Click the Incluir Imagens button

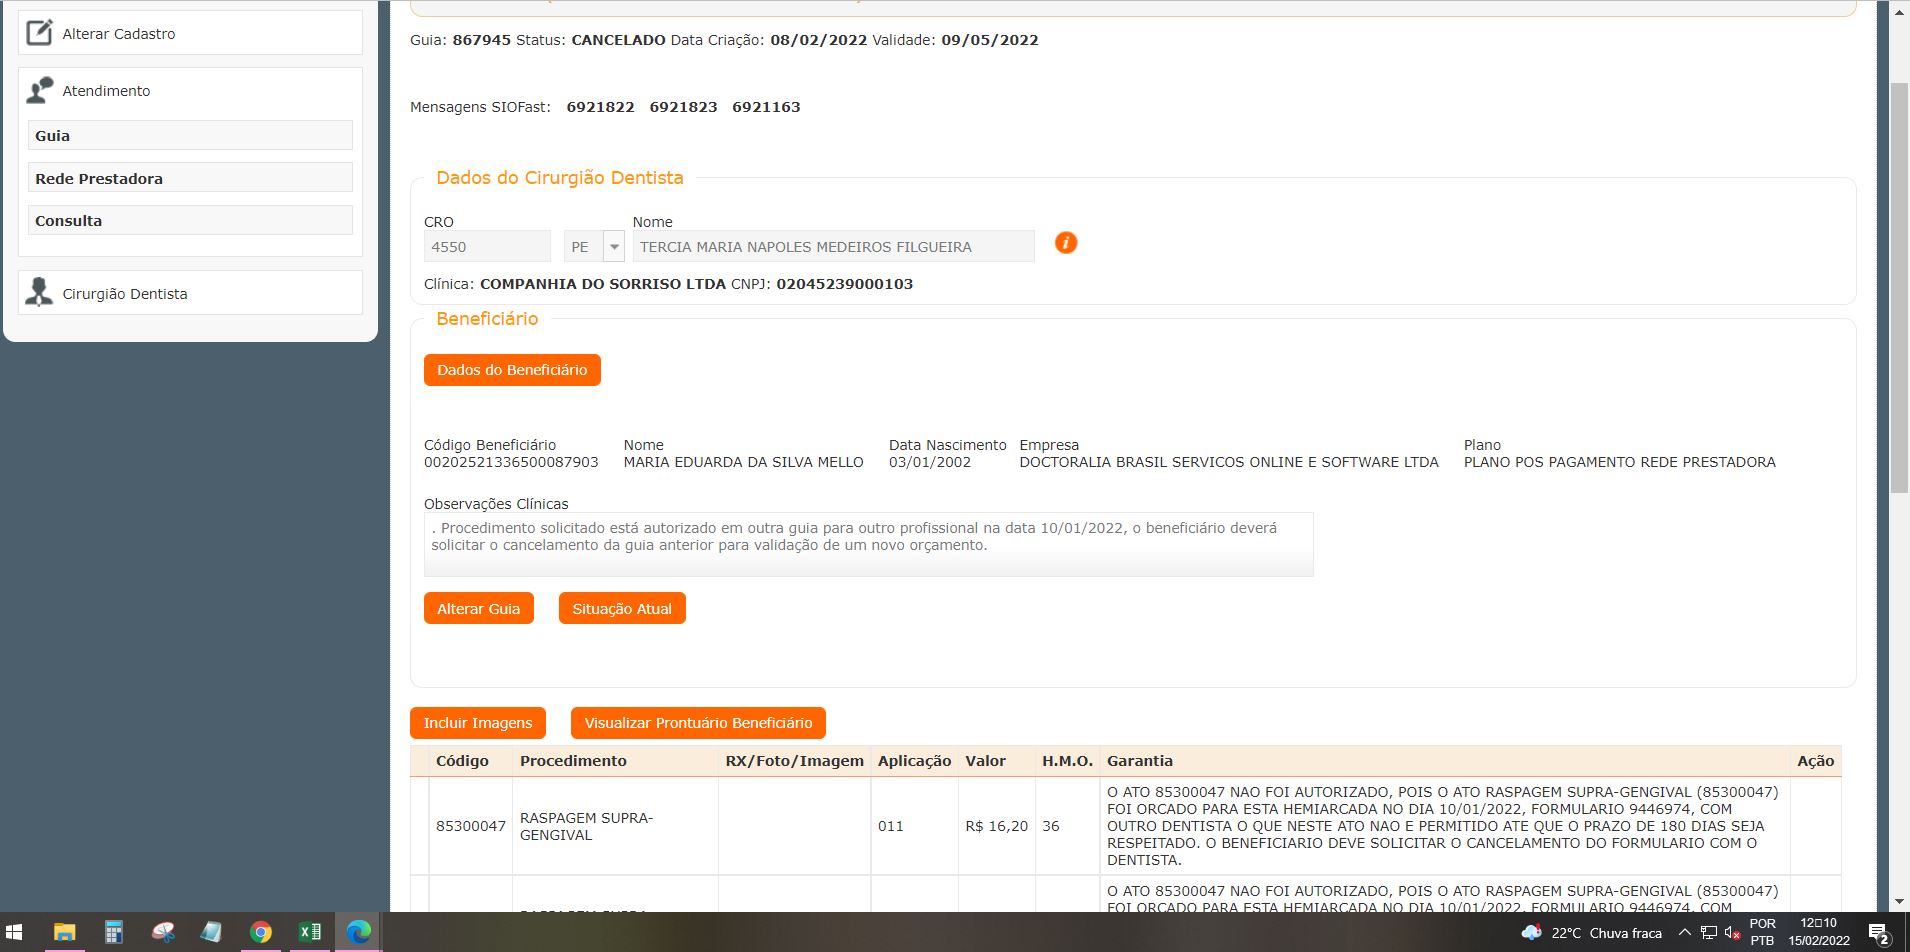click(478, 723)
